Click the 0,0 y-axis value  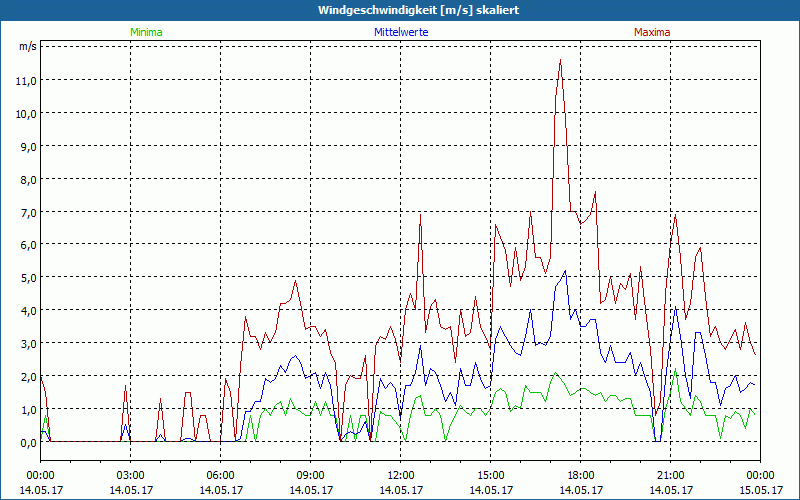pos(29,443)
